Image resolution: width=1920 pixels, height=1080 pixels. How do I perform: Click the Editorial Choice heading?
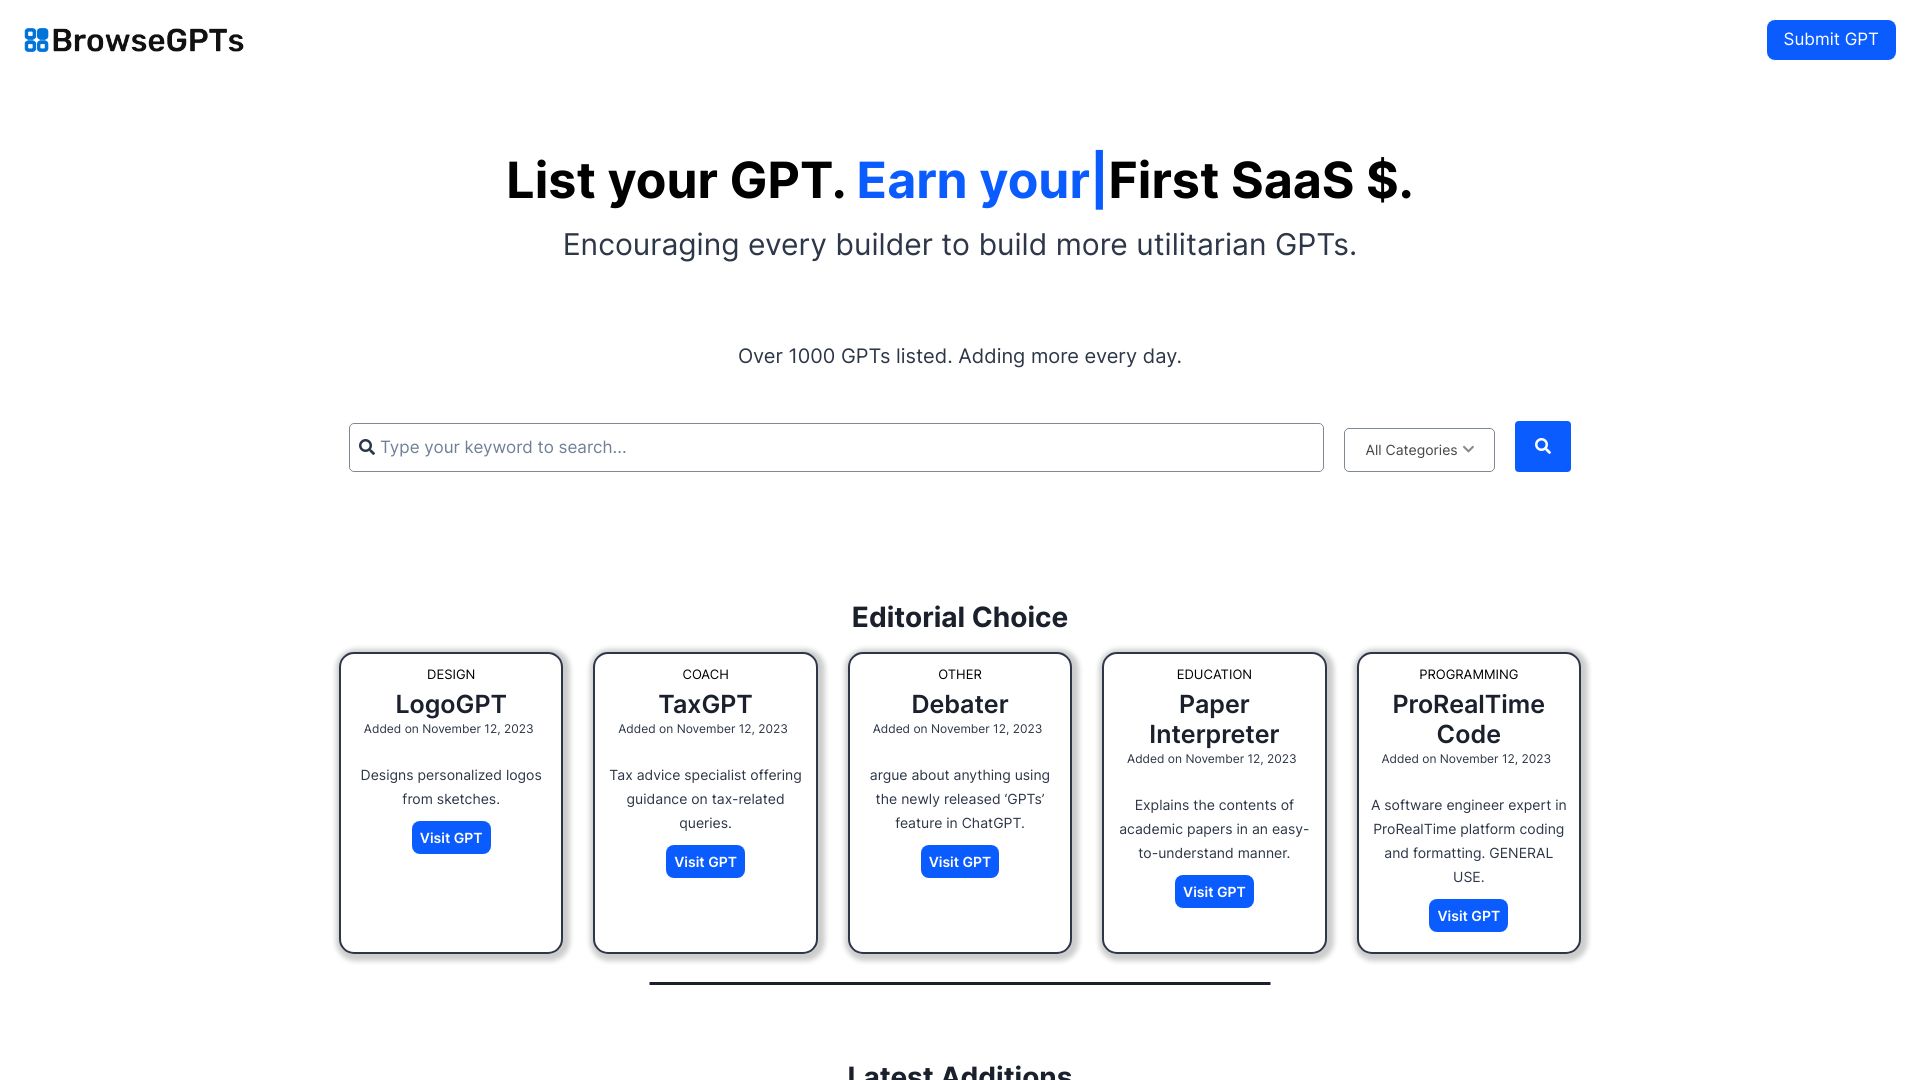[x=959, y=617]
